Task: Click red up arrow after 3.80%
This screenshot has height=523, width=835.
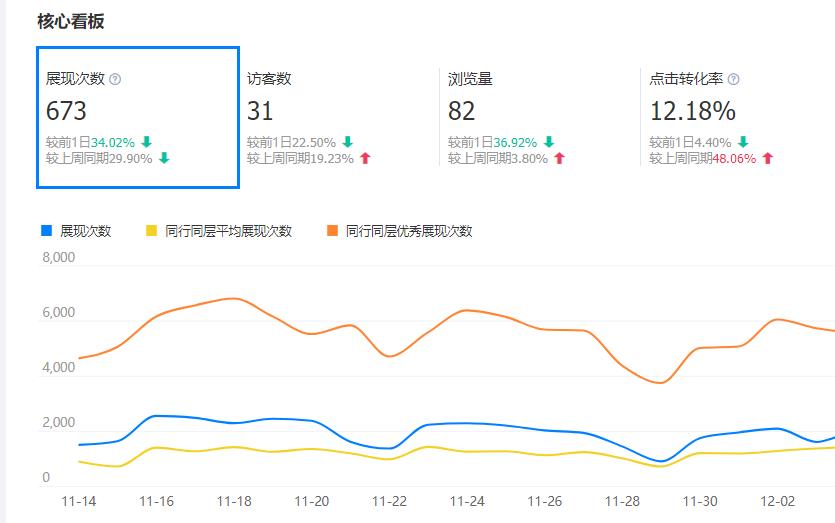Action: pyautogui.click(x=559, y=158)
